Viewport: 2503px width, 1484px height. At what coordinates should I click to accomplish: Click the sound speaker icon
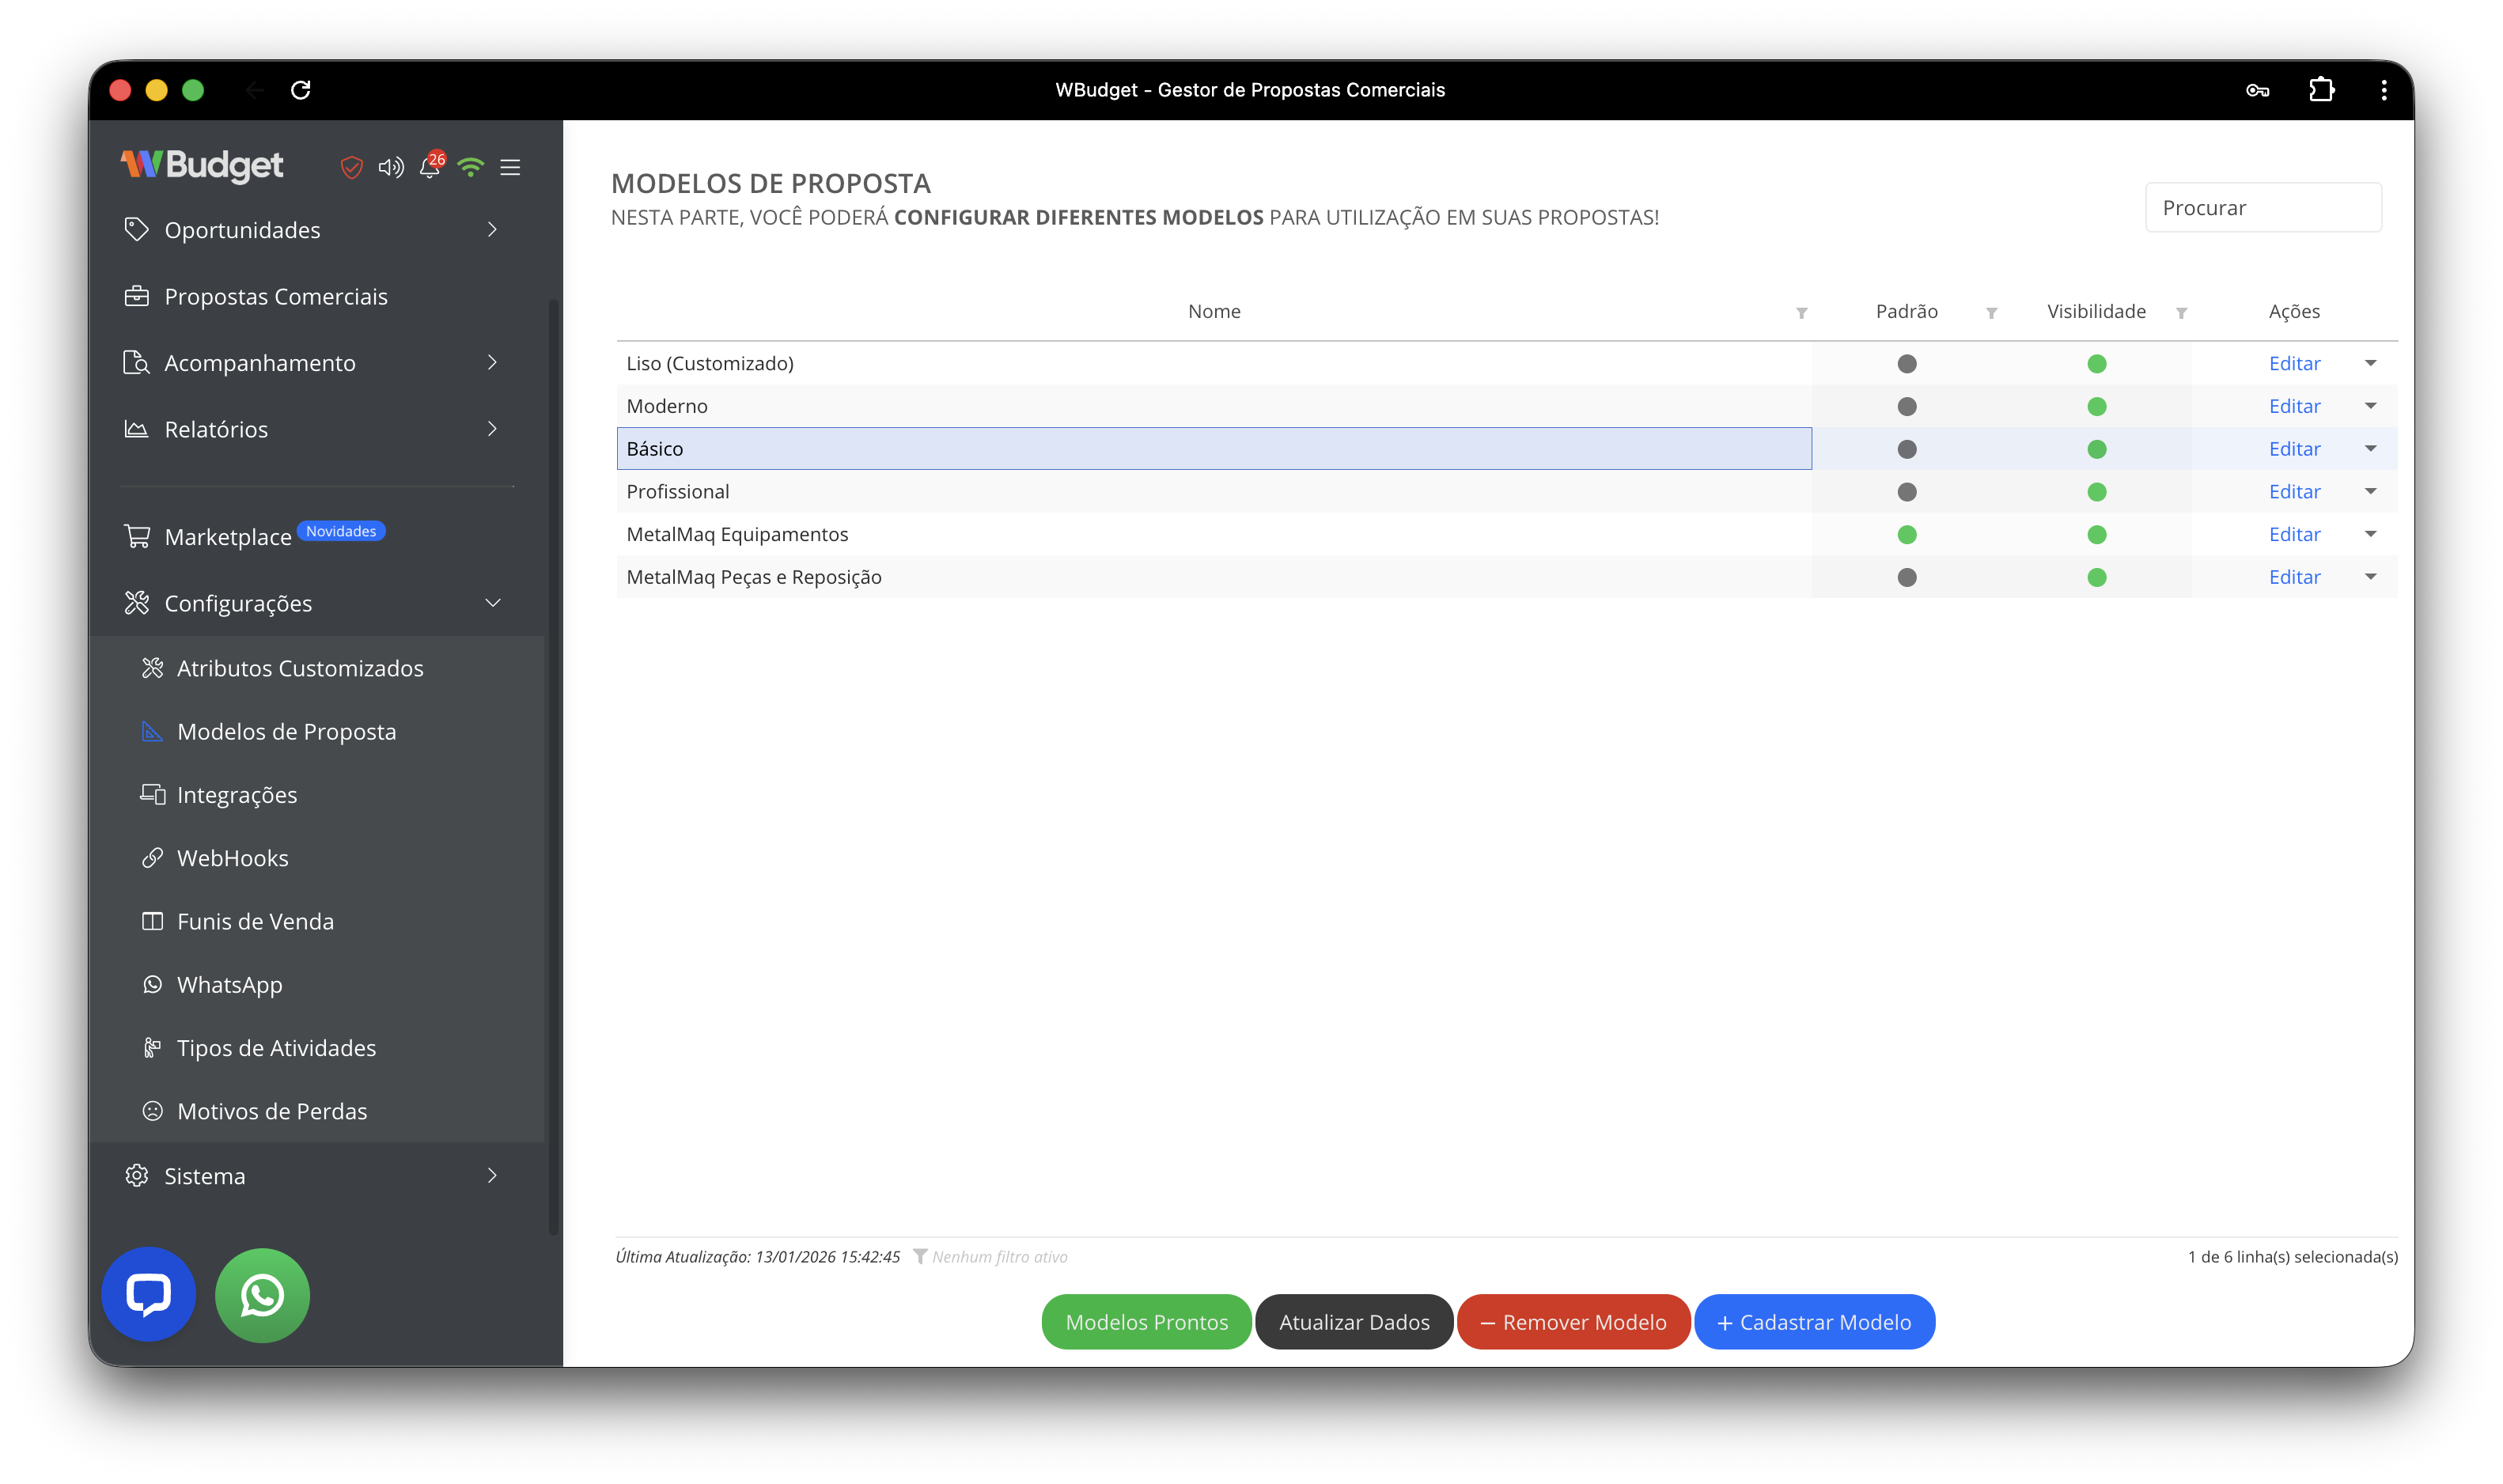pyautogui.click(x=391, y=167)
